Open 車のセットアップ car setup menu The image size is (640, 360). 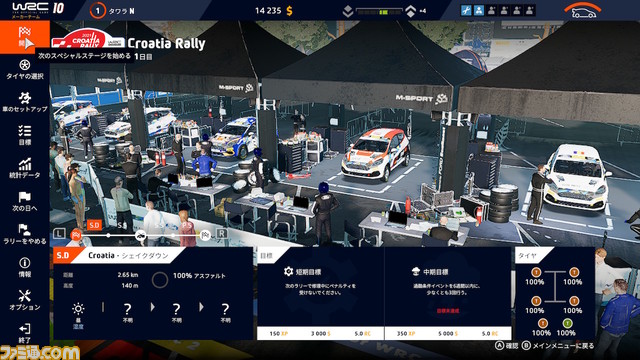click(24, 102)
